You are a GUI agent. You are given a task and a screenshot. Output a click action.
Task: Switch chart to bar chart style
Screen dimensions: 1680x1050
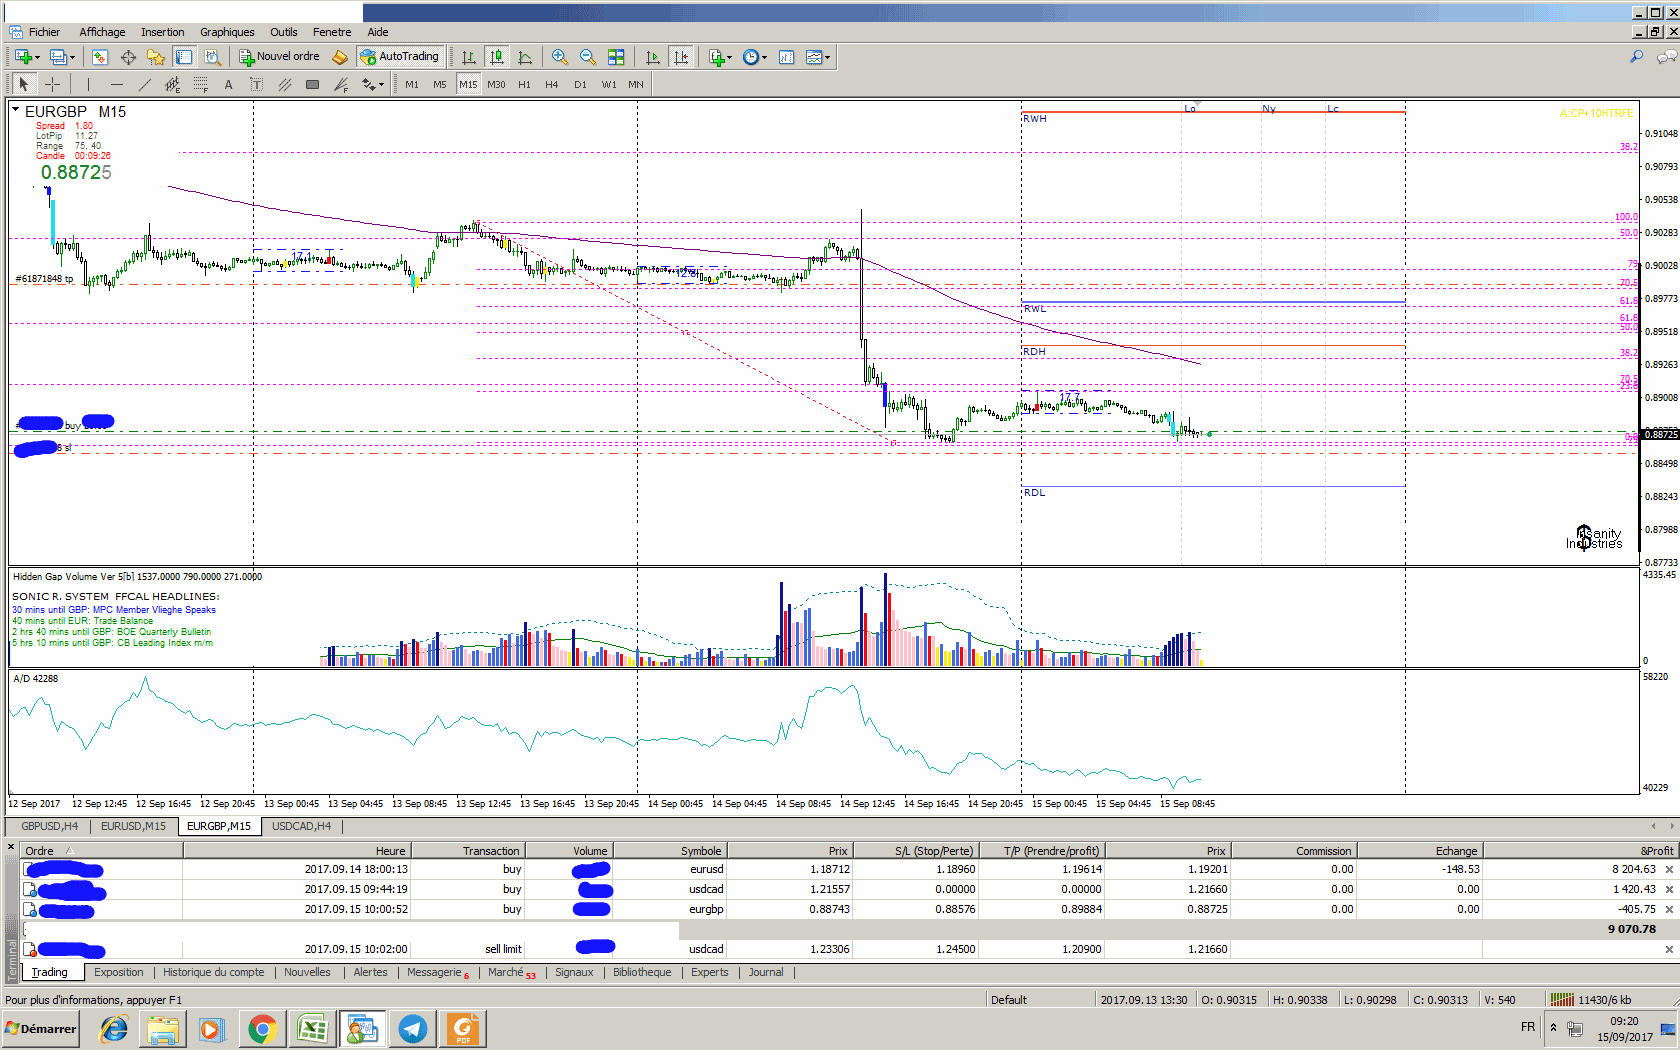click(x=469, y=57)
